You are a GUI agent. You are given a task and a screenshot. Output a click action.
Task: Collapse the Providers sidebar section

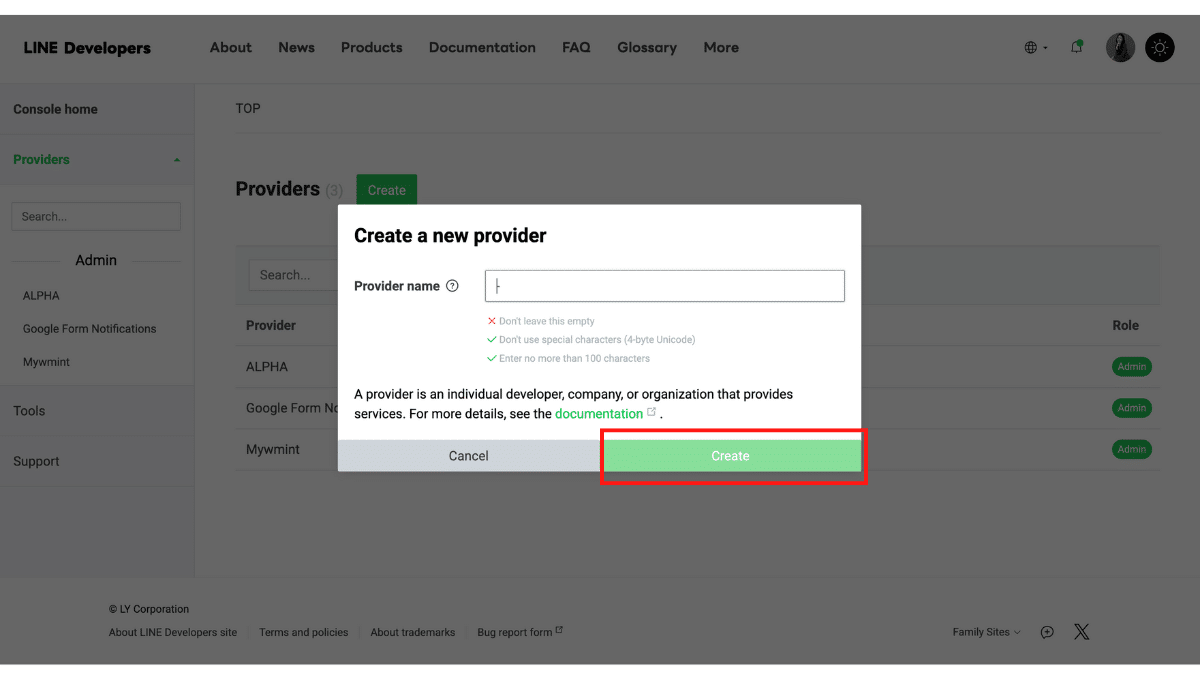(x=177, y=160)
